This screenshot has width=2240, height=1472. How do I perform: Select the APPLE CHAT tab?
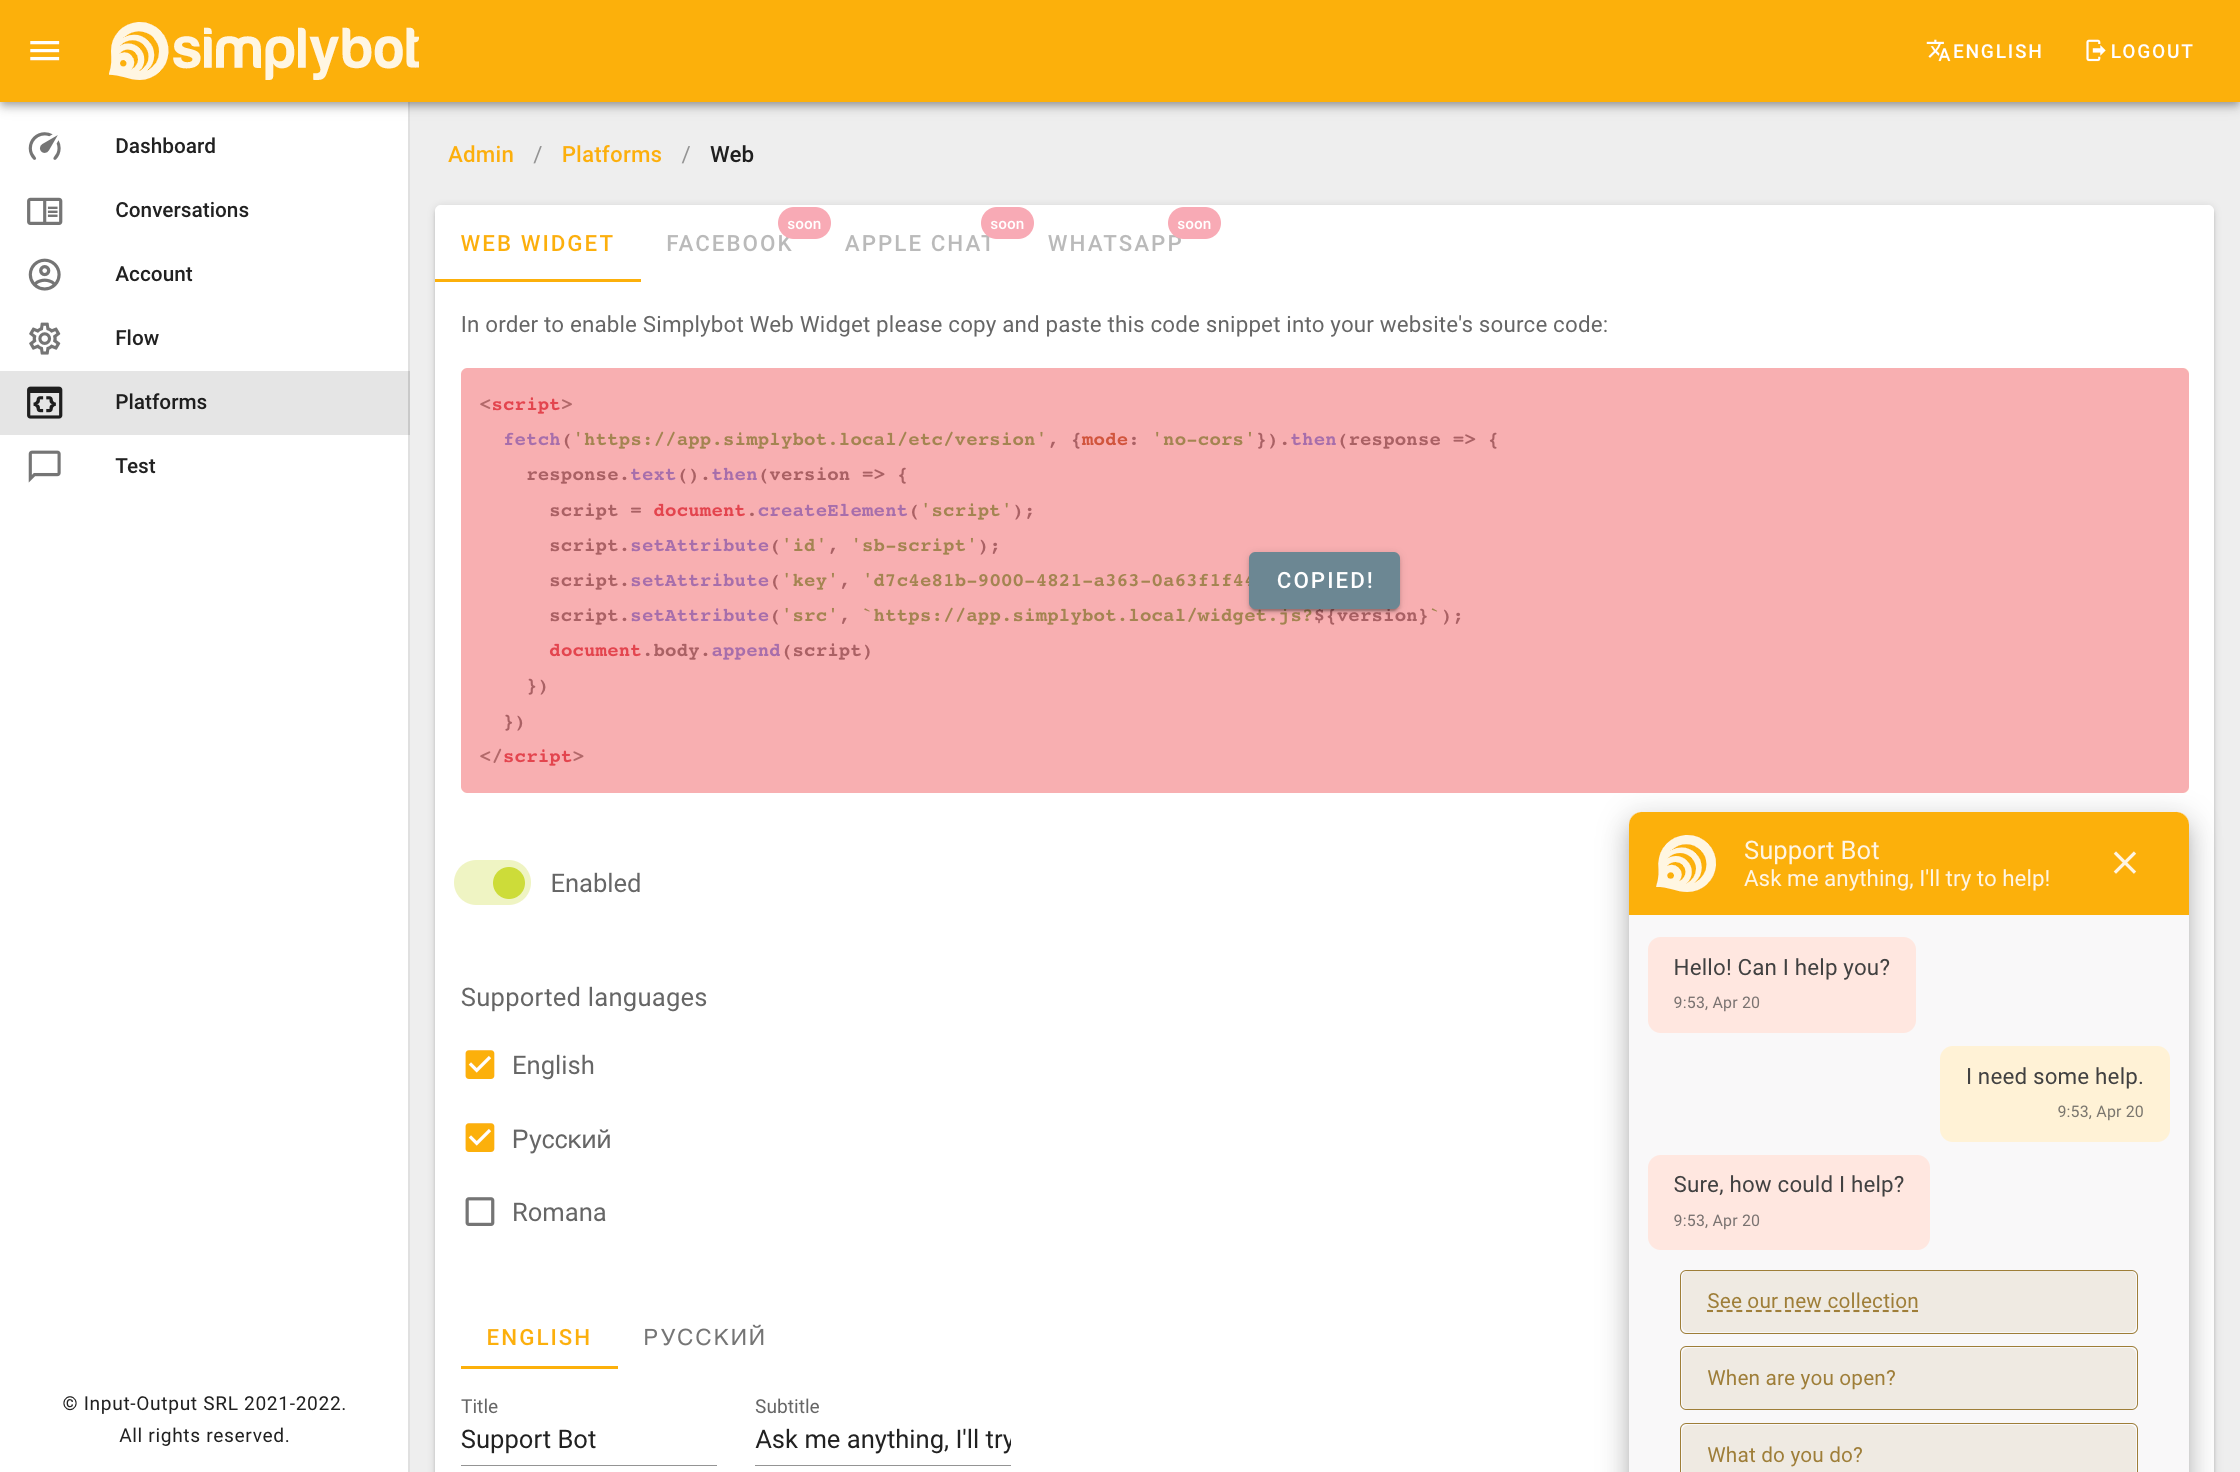coord(919,244)
